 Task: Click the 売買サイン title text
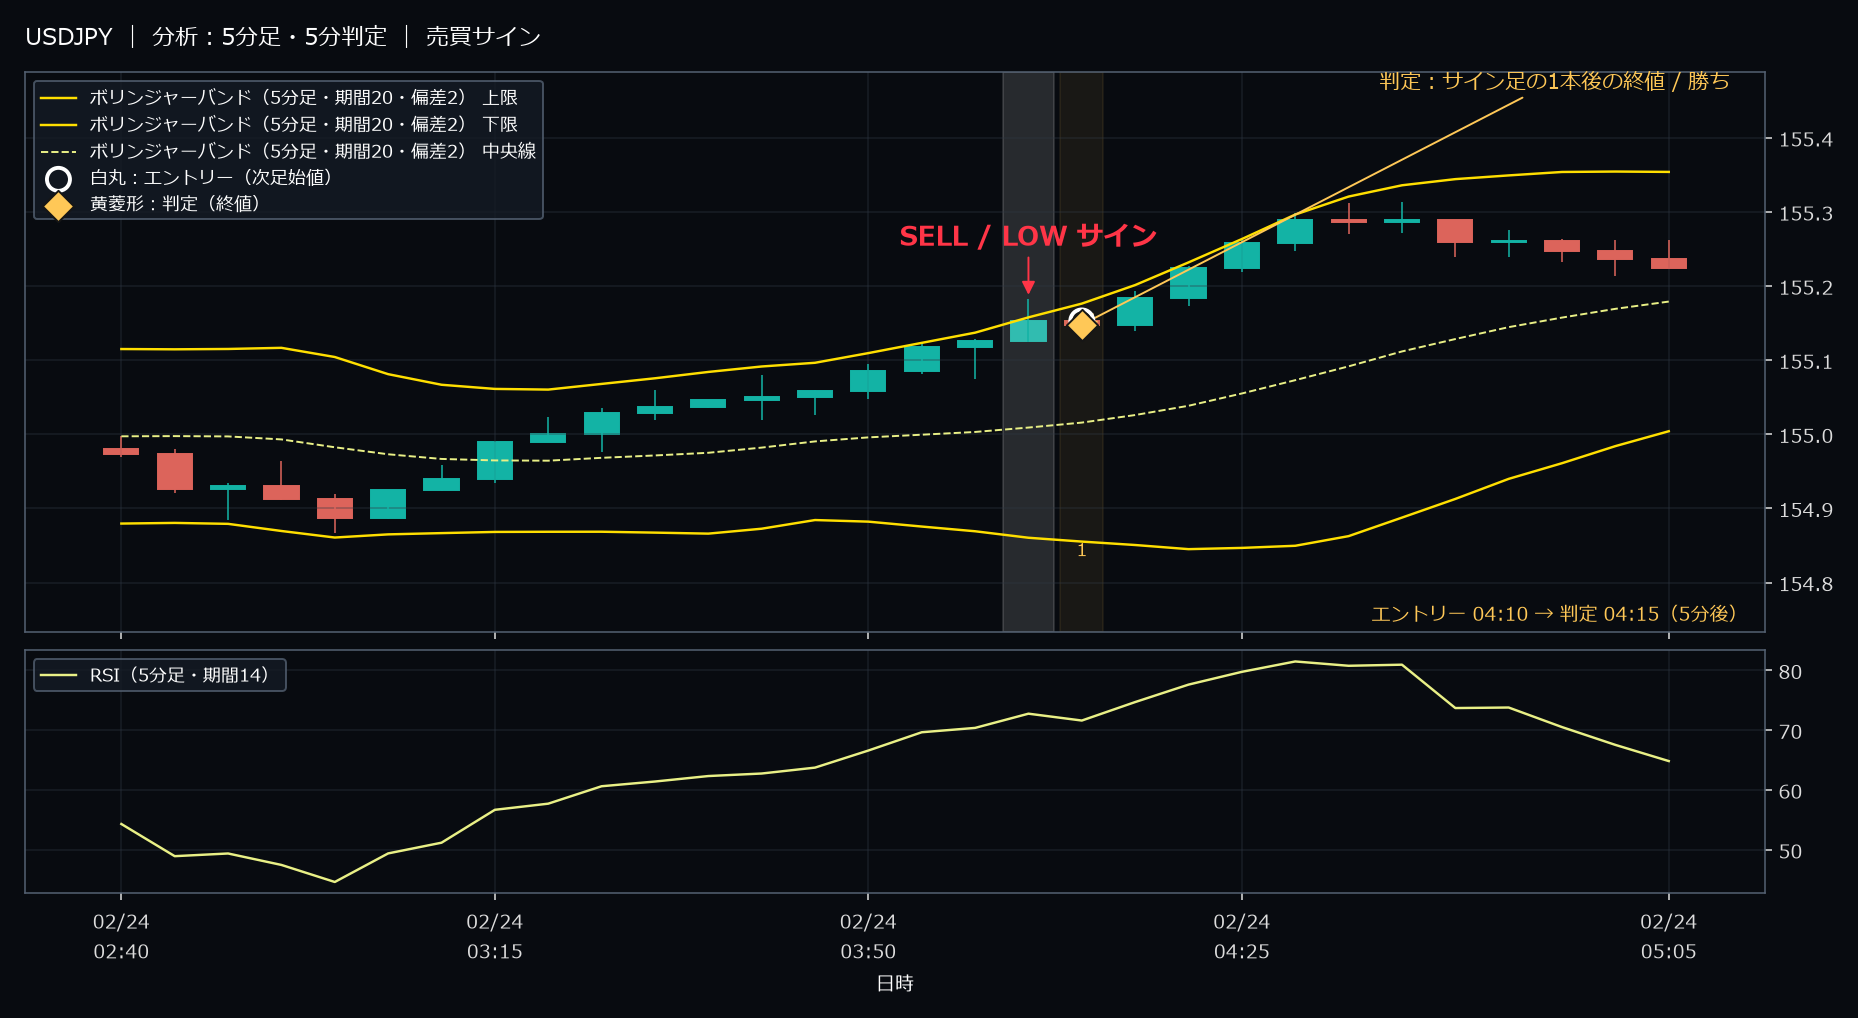pos(484,37)
